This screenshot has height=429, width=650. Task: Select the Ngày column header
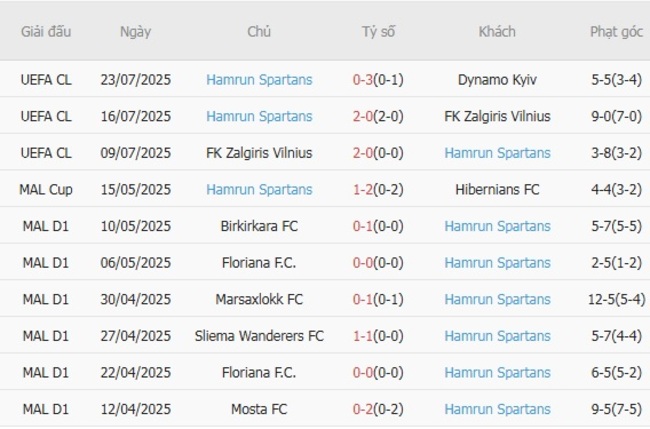point(135,31)
